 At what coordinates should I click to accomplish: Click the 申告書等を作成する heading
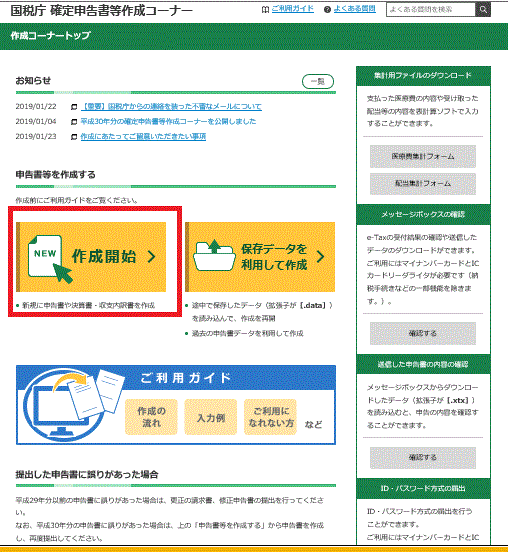click(55, 175)
